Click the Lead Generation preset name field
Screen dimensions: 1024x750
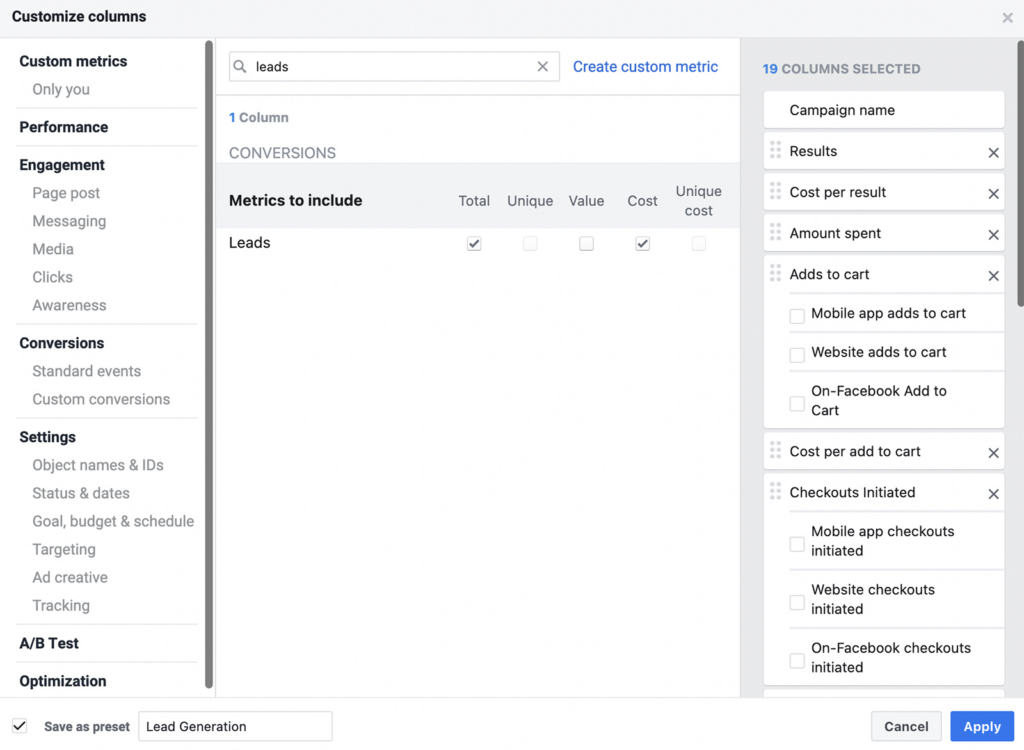235,726
